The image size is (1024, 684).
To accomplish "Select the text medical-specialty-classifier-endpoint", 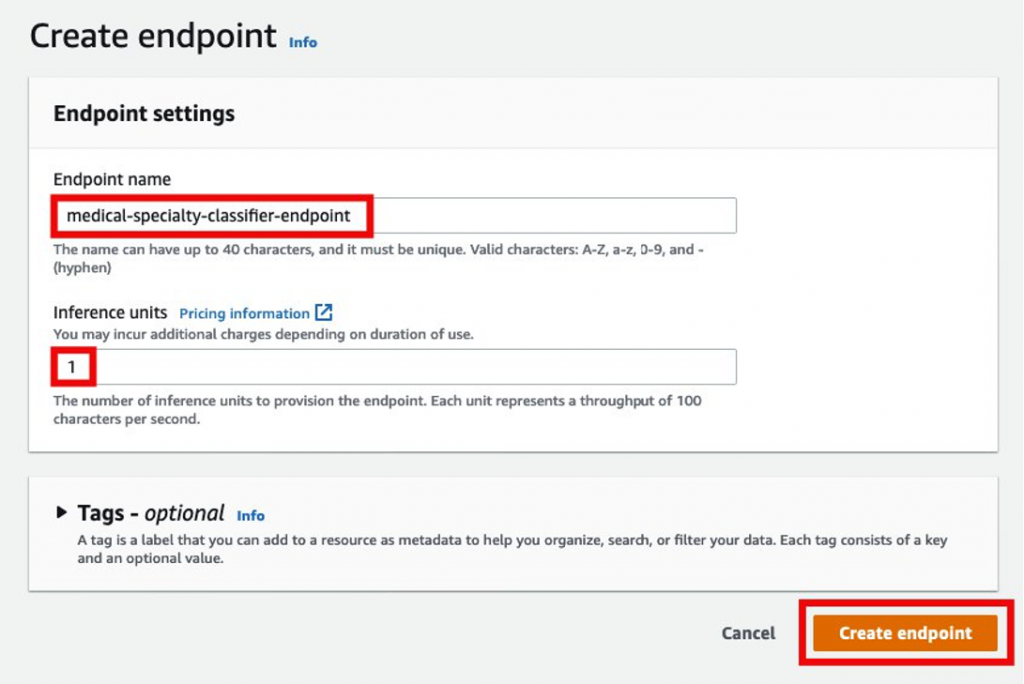I will 211,215.
